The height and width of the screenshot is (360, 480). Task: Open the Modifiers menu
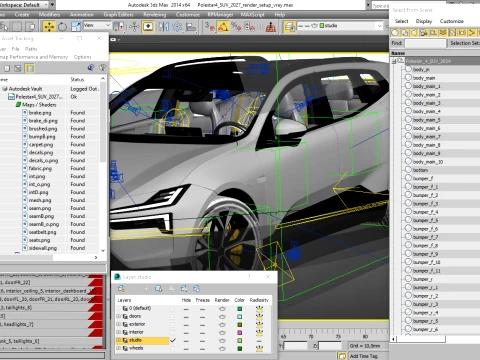click(49, 15)
